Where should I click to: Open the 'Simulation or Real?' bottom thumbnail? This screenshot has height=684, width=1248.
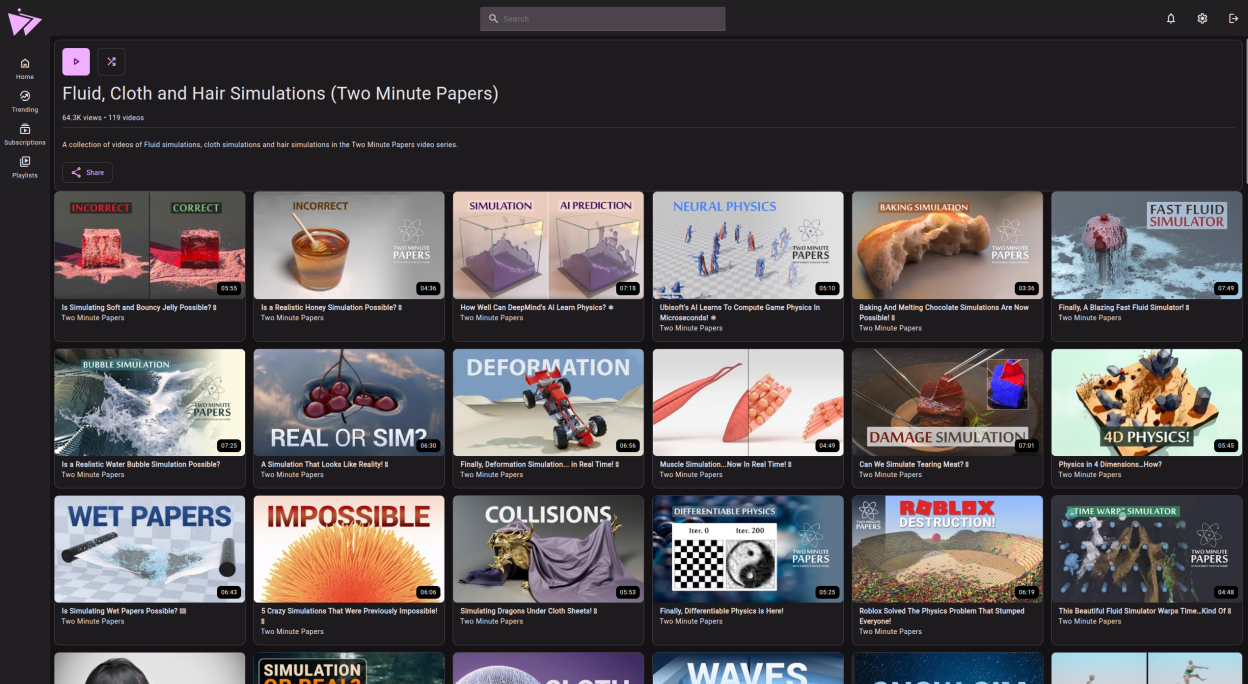pyautogui.click(x=349, y=668)
